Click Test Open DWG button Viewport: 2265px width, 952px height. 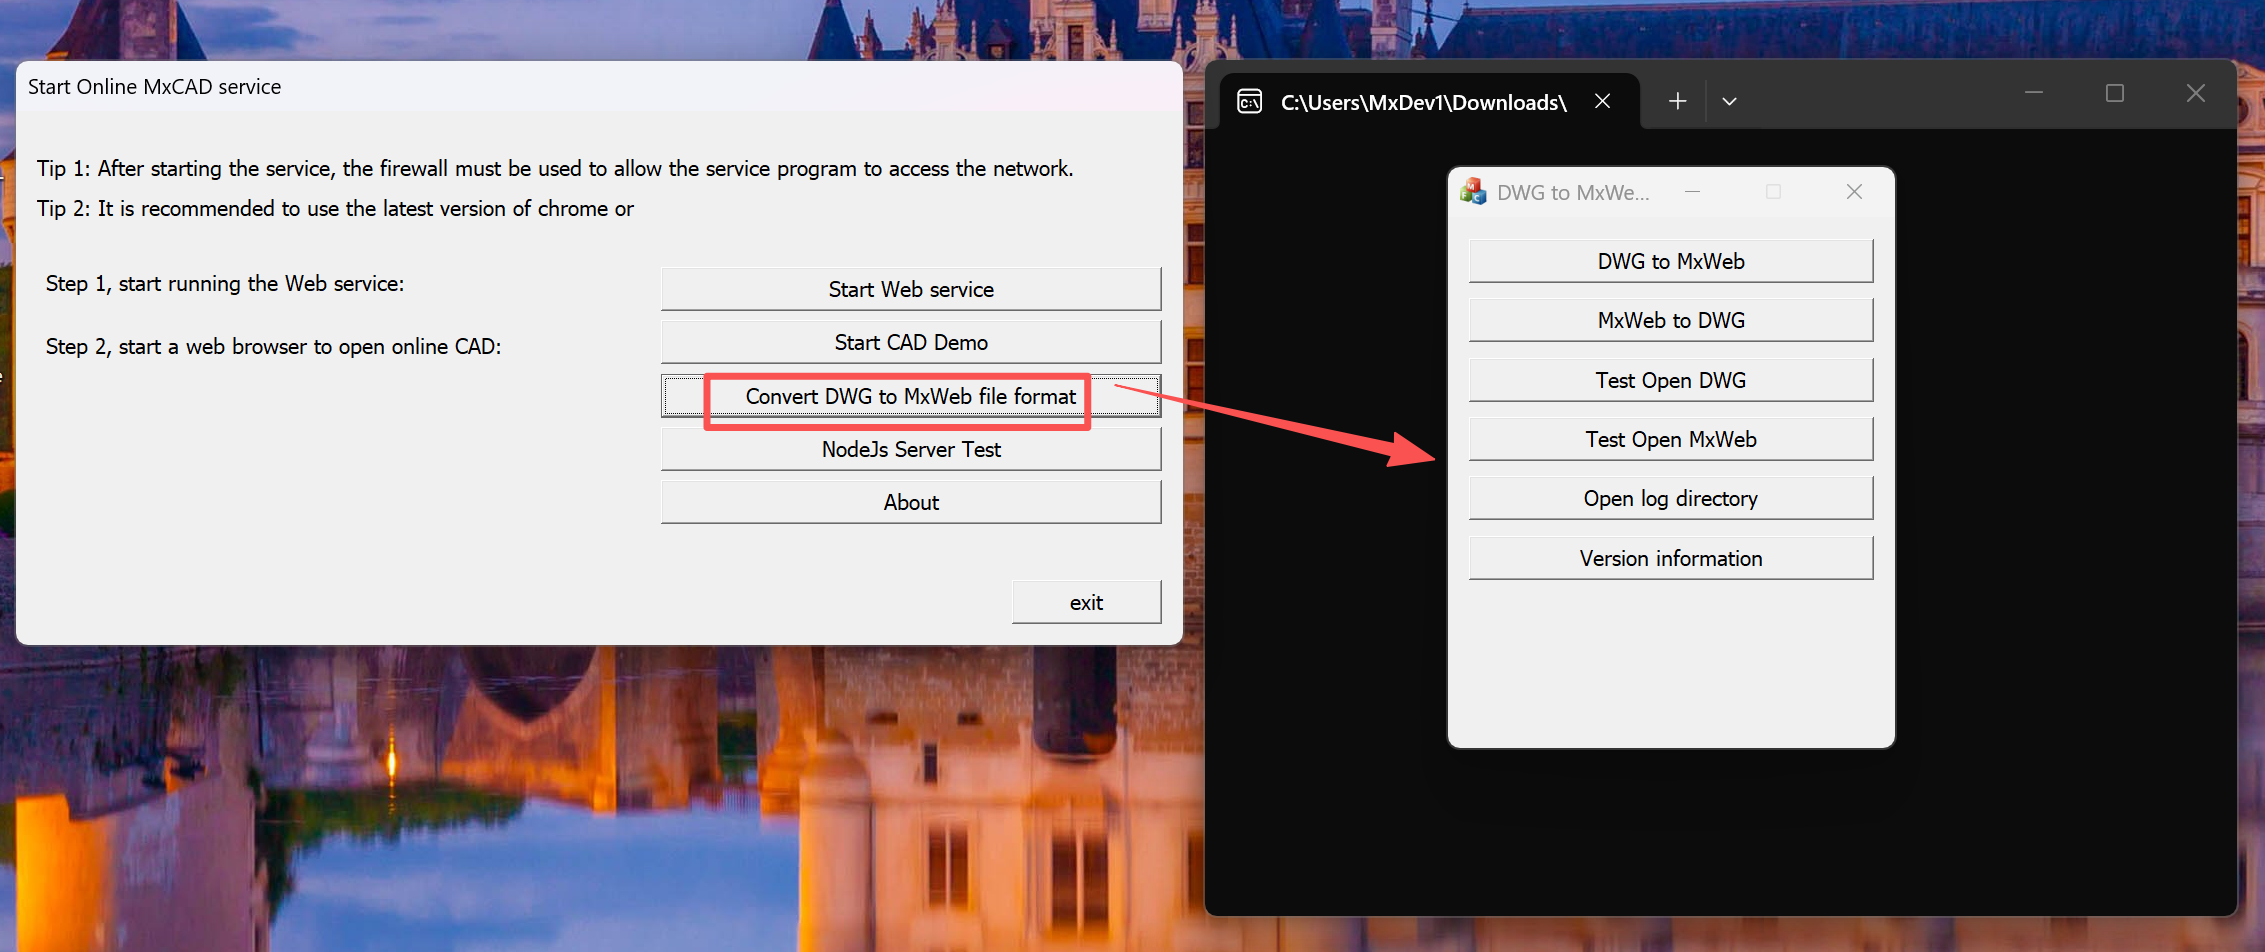[1670, 380]
